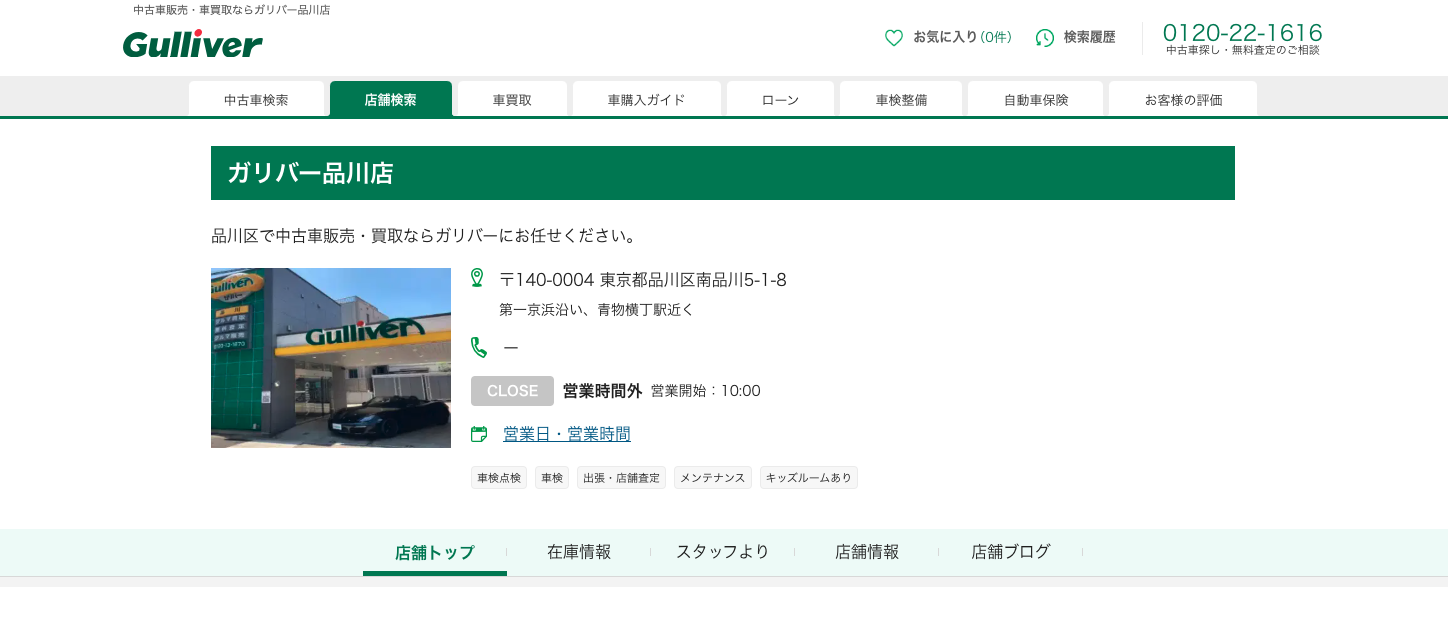
Task: Click the green phone icon
Action: point(479,347)
